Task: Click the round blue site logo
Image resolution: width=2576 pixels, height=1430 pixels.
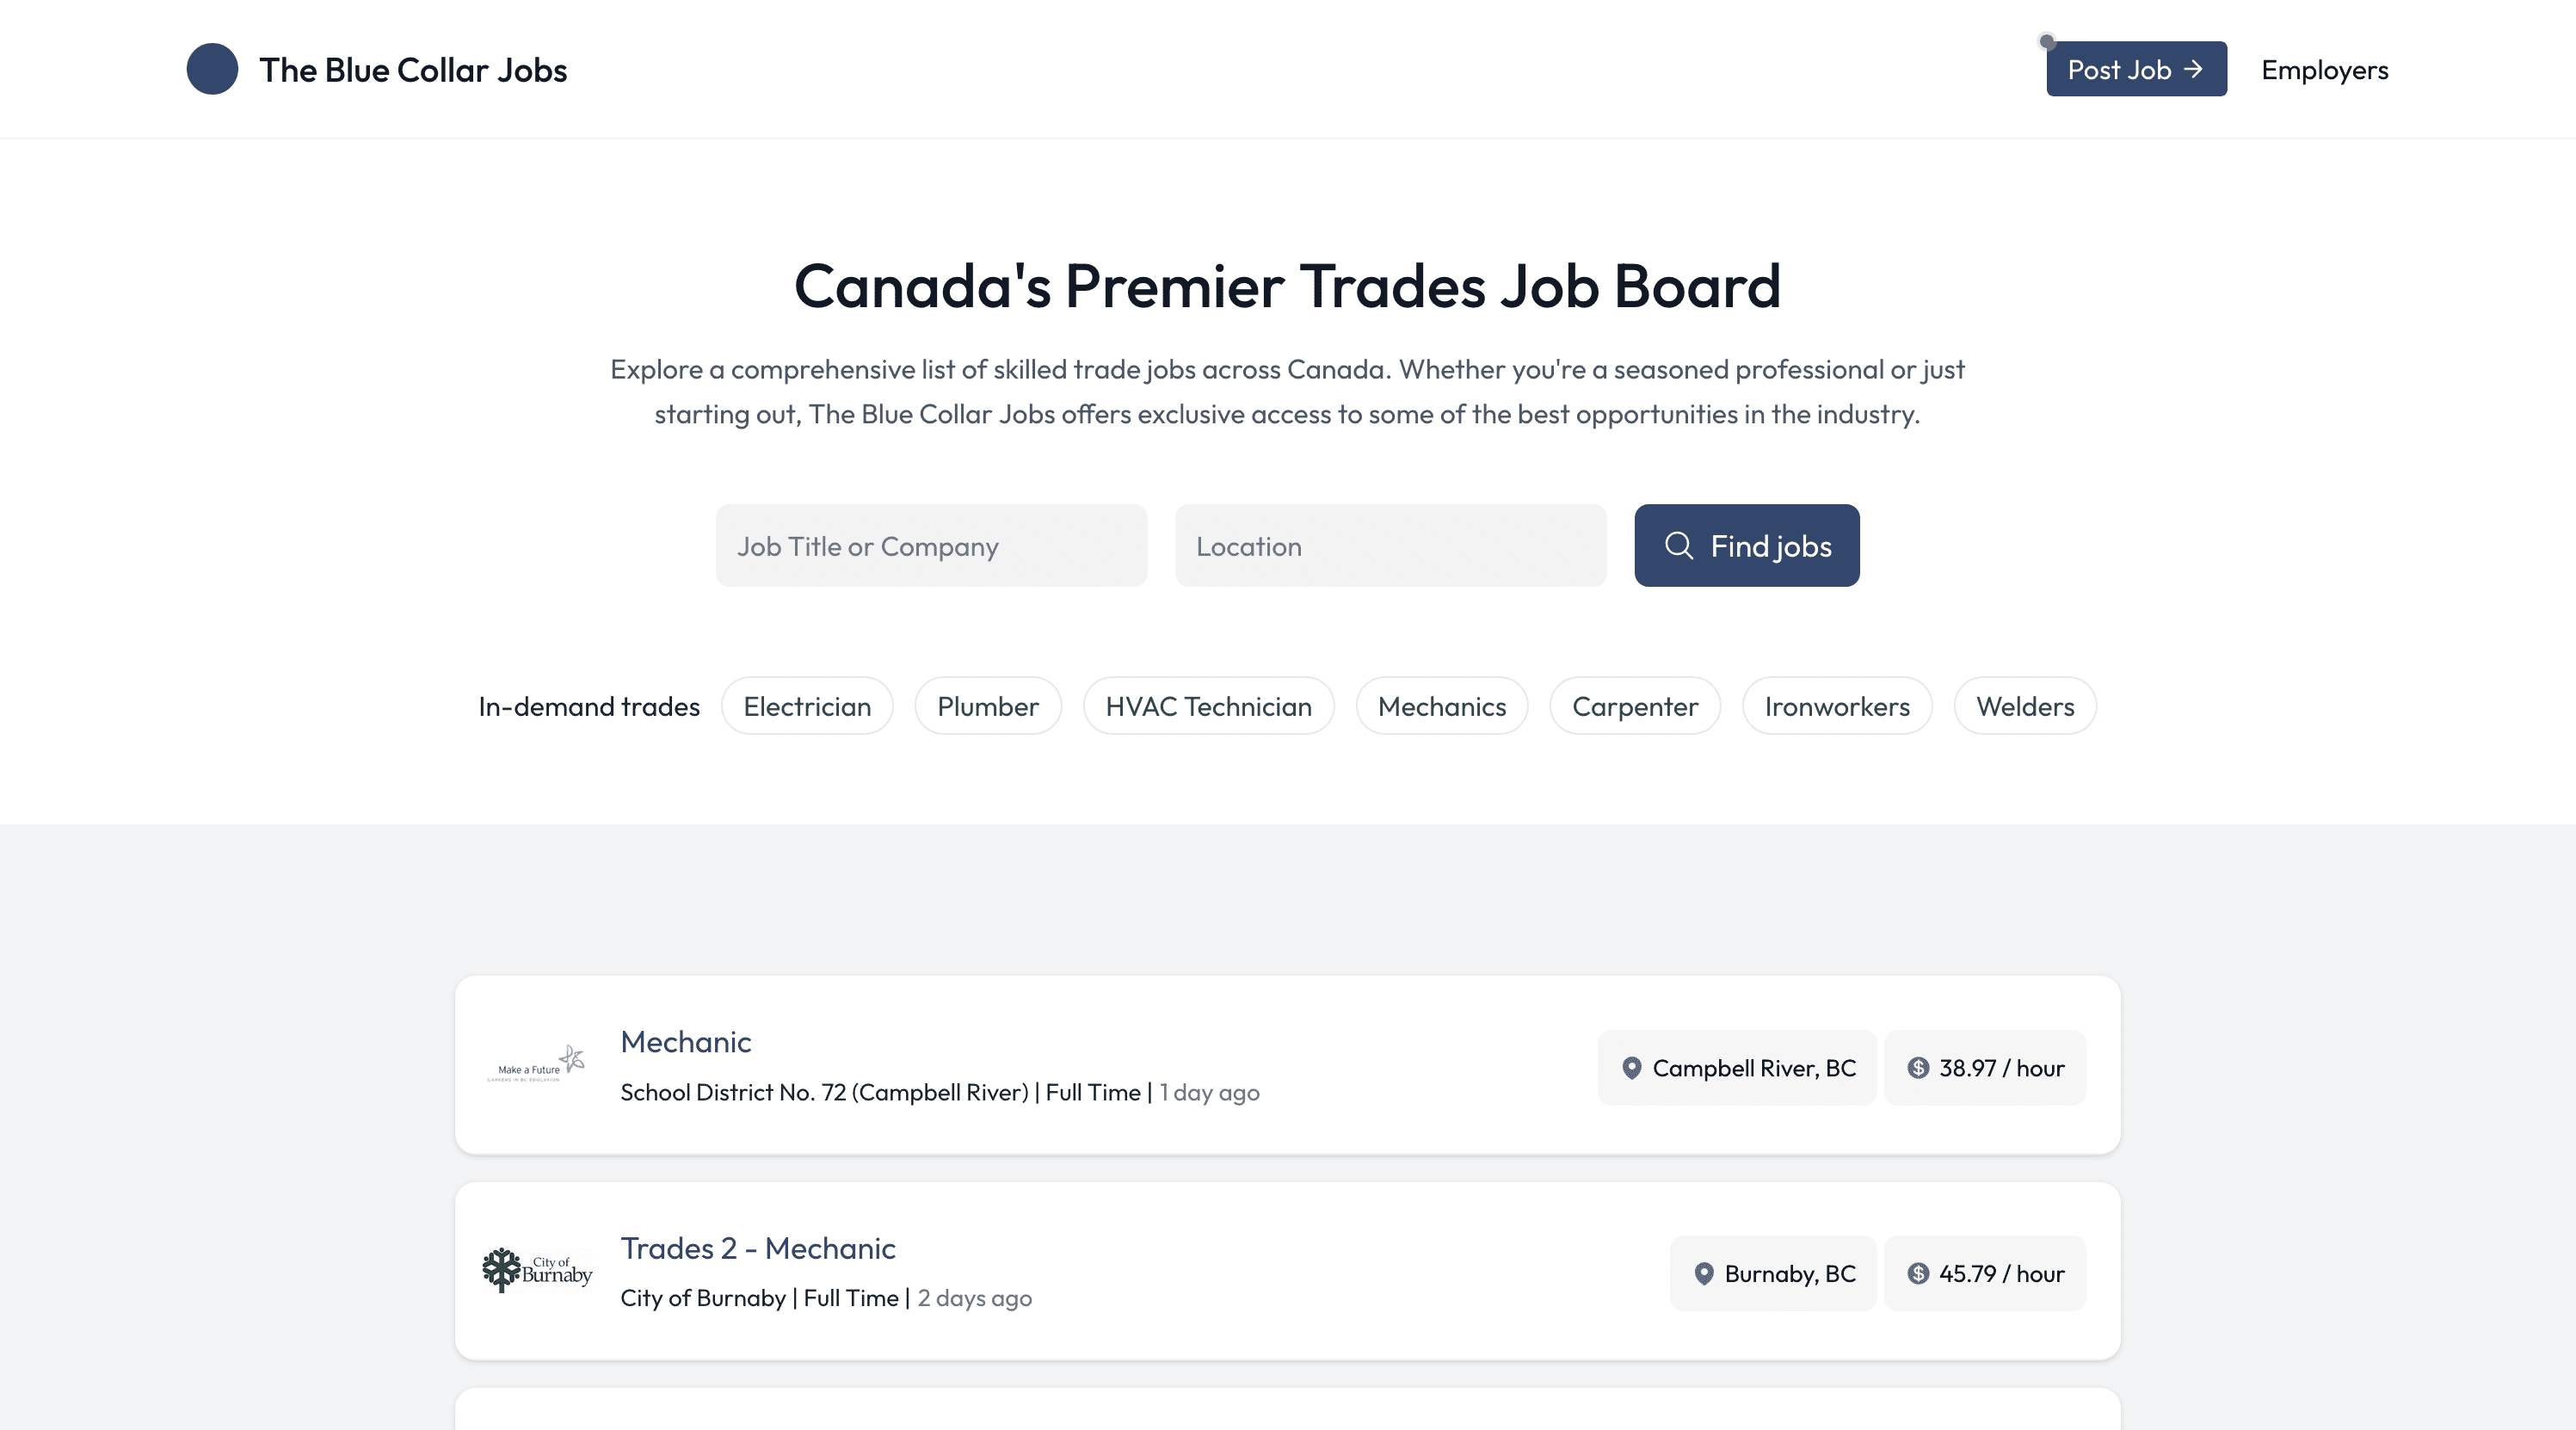Action: click(212, 69)
